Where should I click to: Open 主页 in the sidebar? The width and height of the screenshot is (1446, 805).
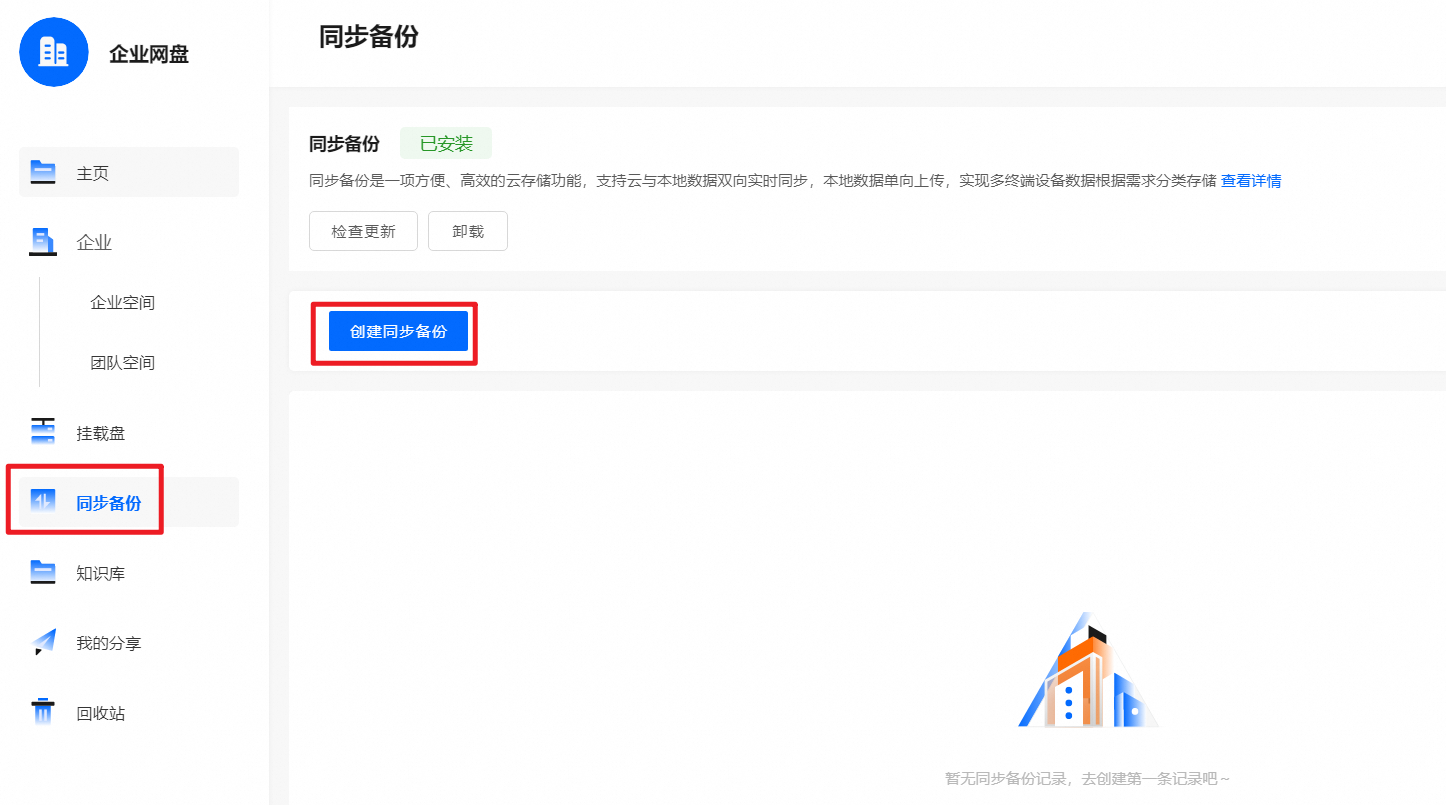coord(129,172)
